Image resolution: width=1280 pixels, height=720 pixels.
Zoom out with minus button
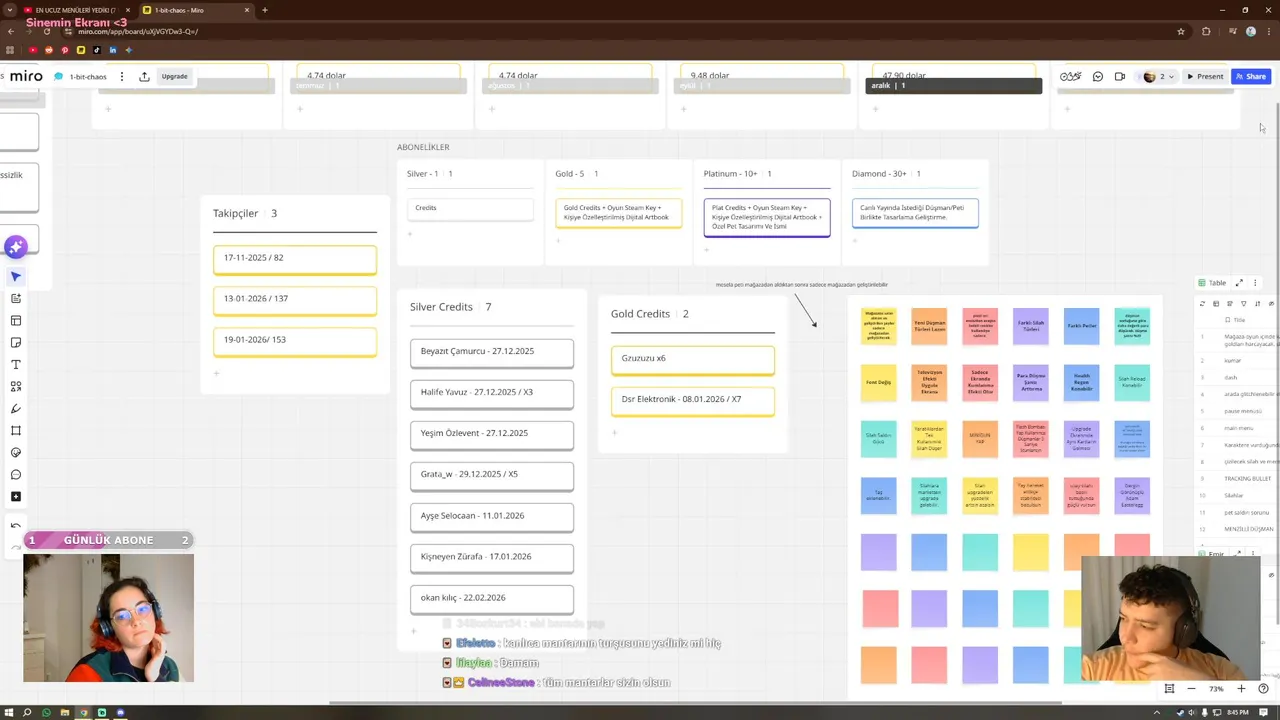point(1191,689)
